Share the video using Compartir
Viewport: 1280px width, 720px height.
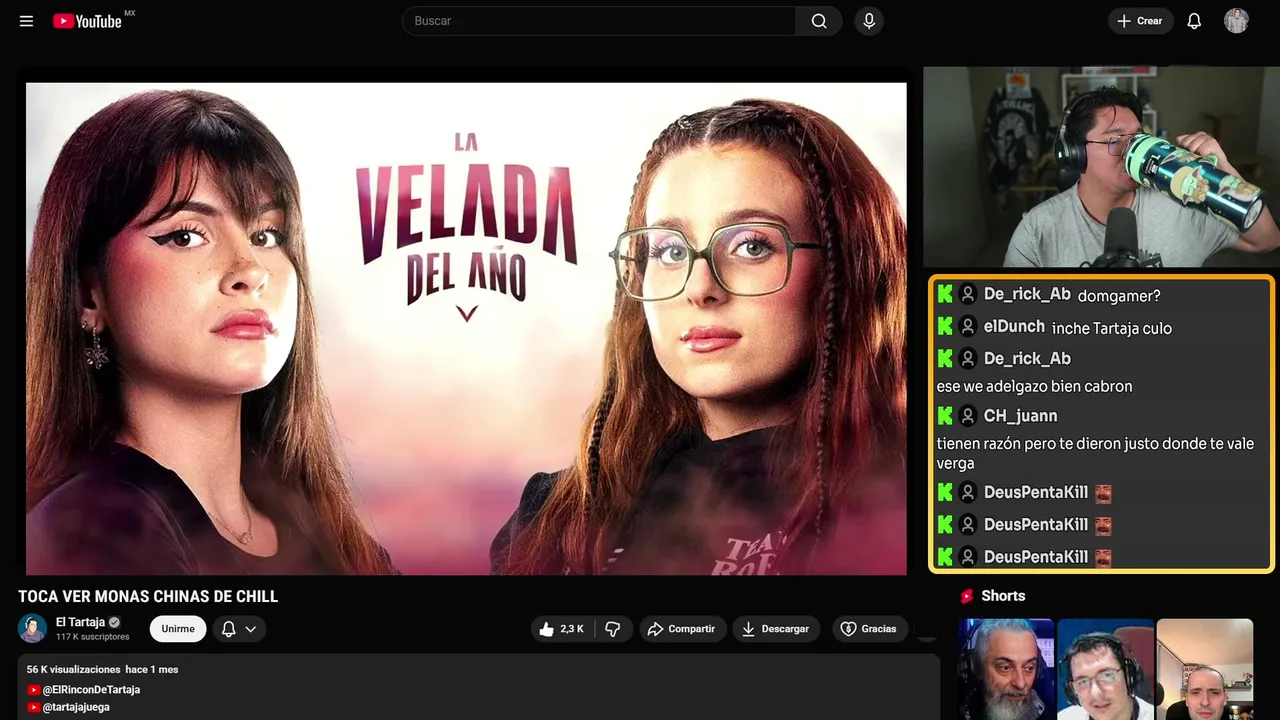pos(681,629)
